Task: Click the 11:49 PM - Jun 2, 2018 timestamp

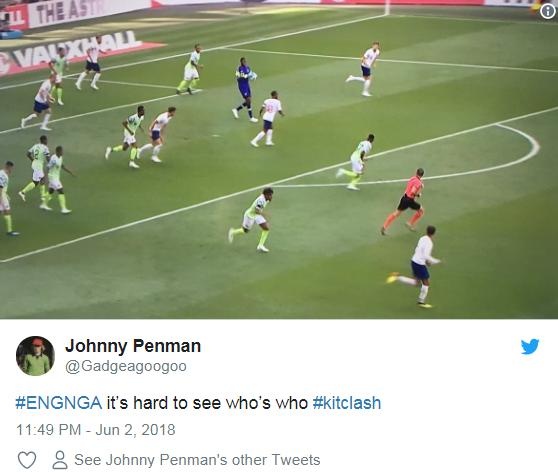Action: (x=96, y=430)
